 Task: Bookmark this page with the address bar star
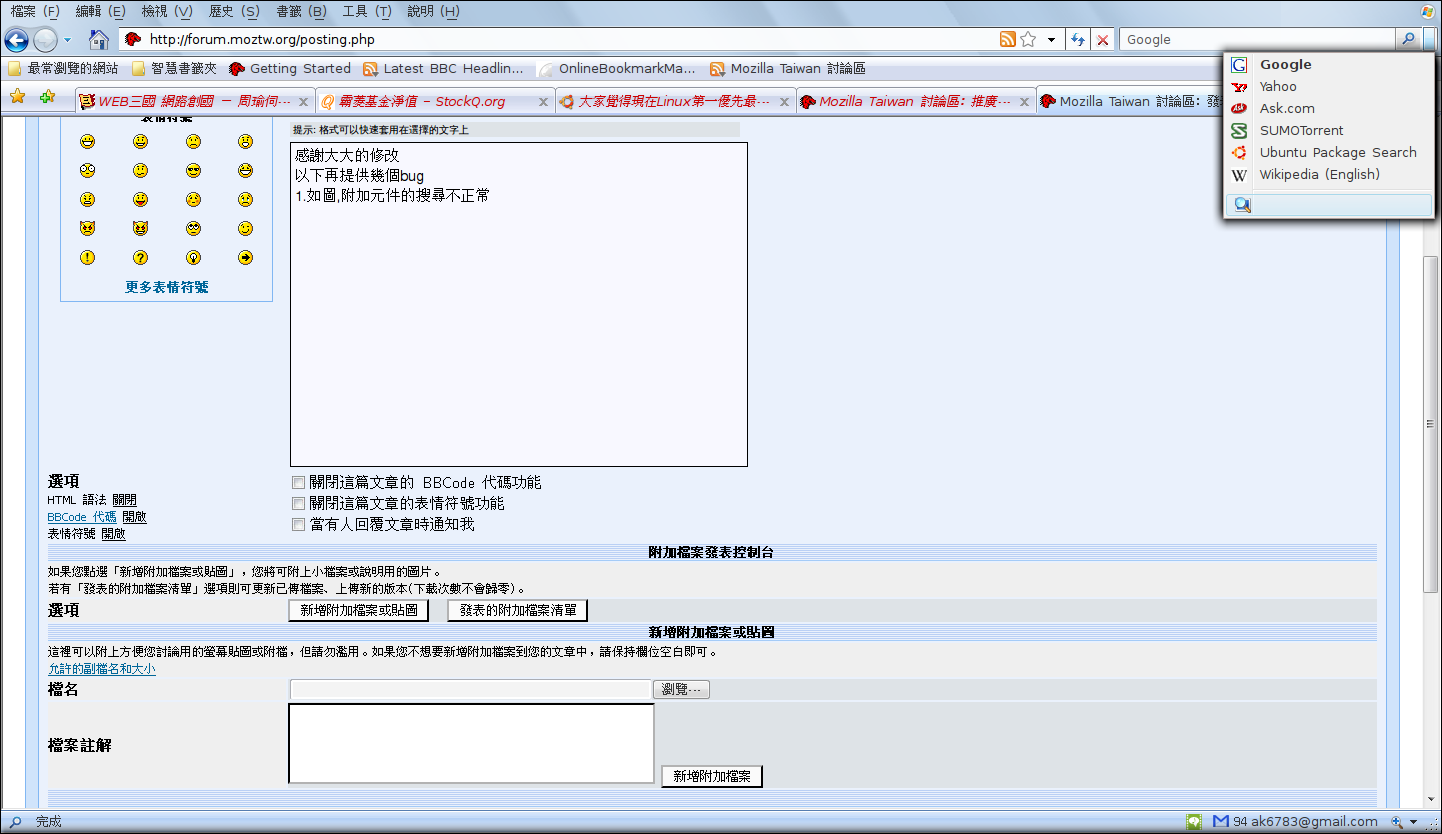coord(1028,39)
